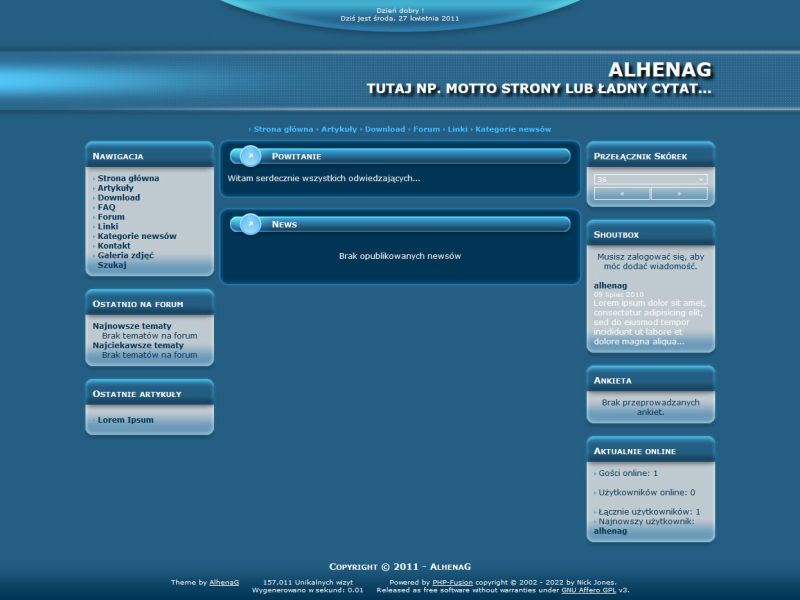Select Download in top navigation bar
The height and width of the screenshot is (600, 800).
point(385,129)
